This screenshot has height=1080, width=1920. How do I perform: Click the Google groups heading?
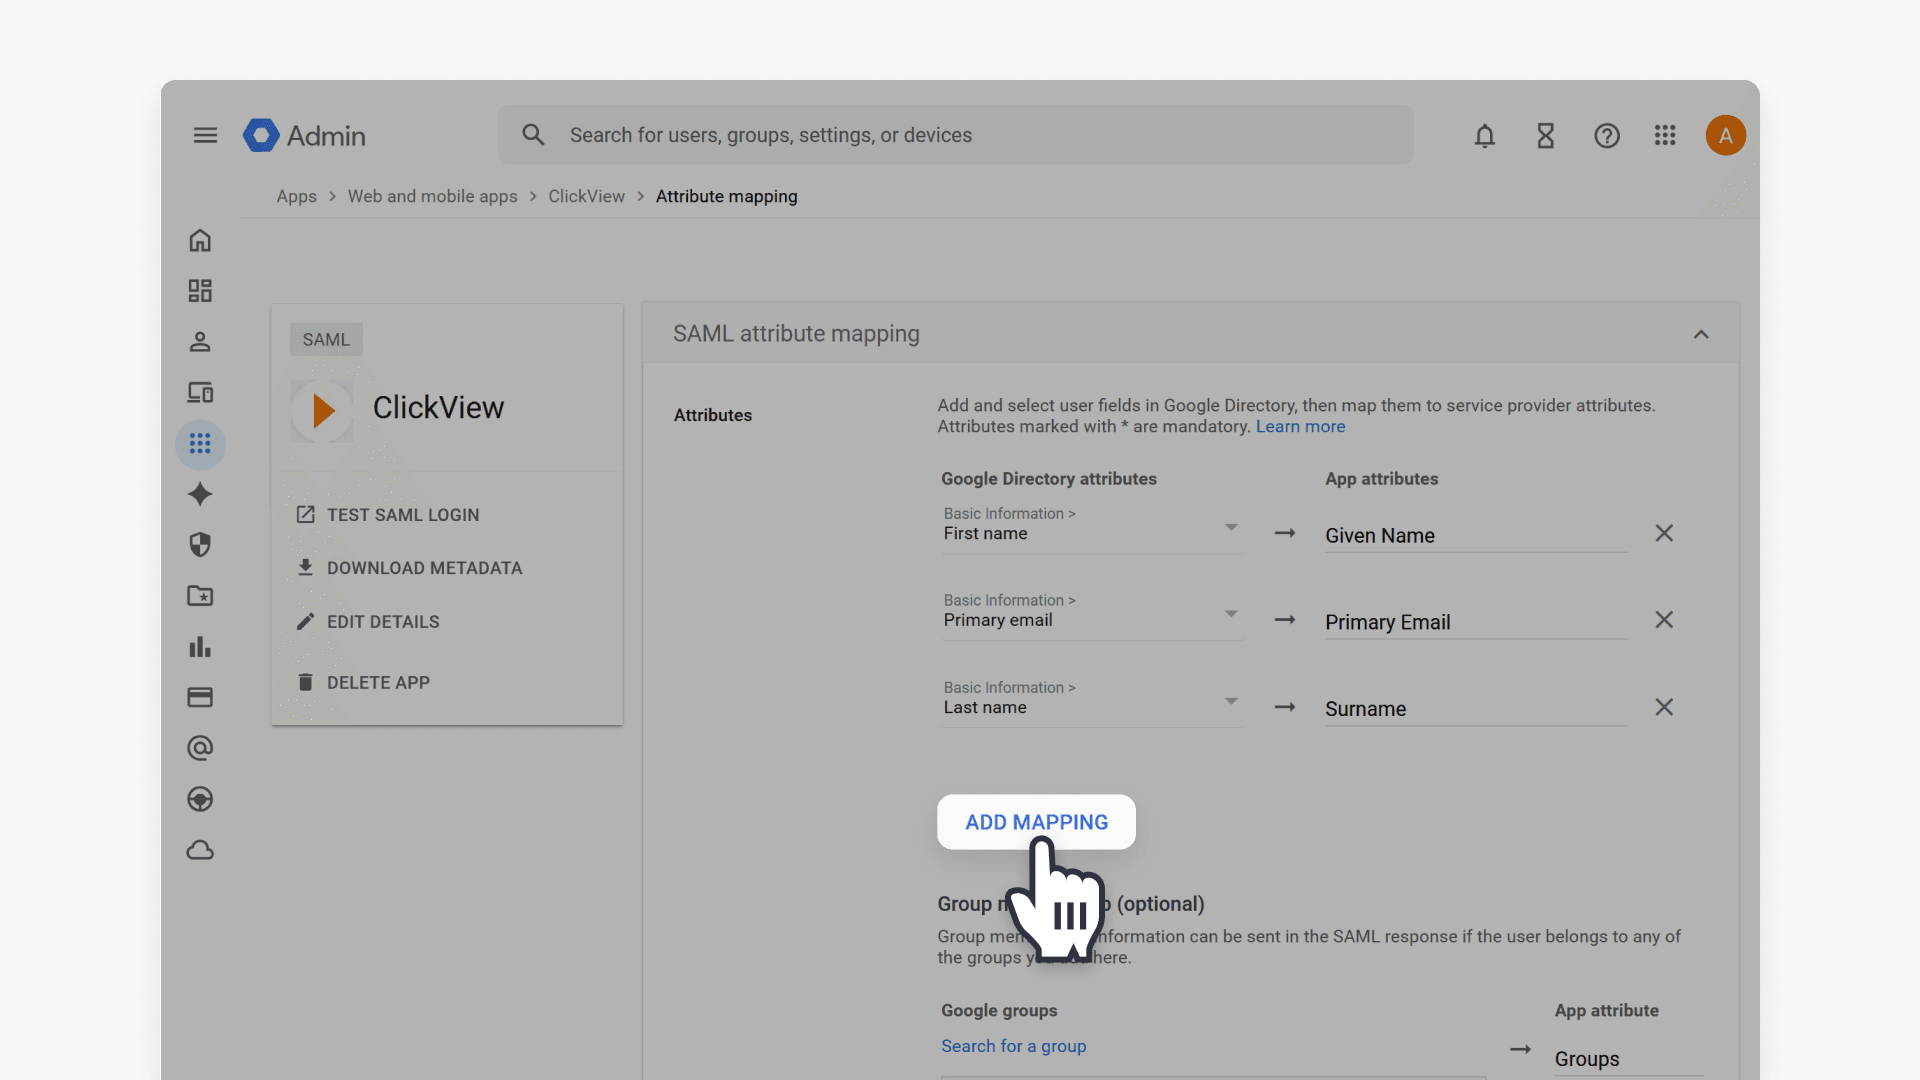999,1011
